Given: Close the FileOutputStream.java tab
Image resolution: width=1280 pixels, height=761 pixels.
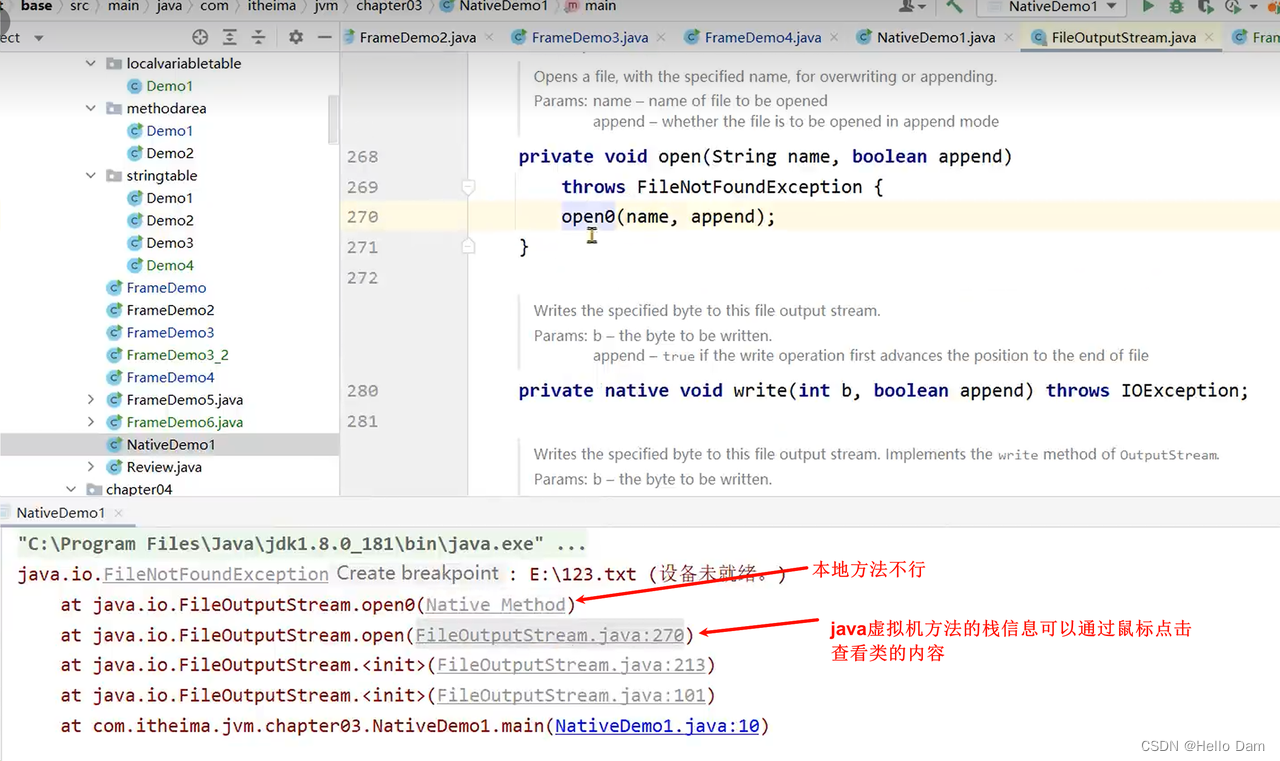Looking at the screenshot, I should (x=1209, y=38).
